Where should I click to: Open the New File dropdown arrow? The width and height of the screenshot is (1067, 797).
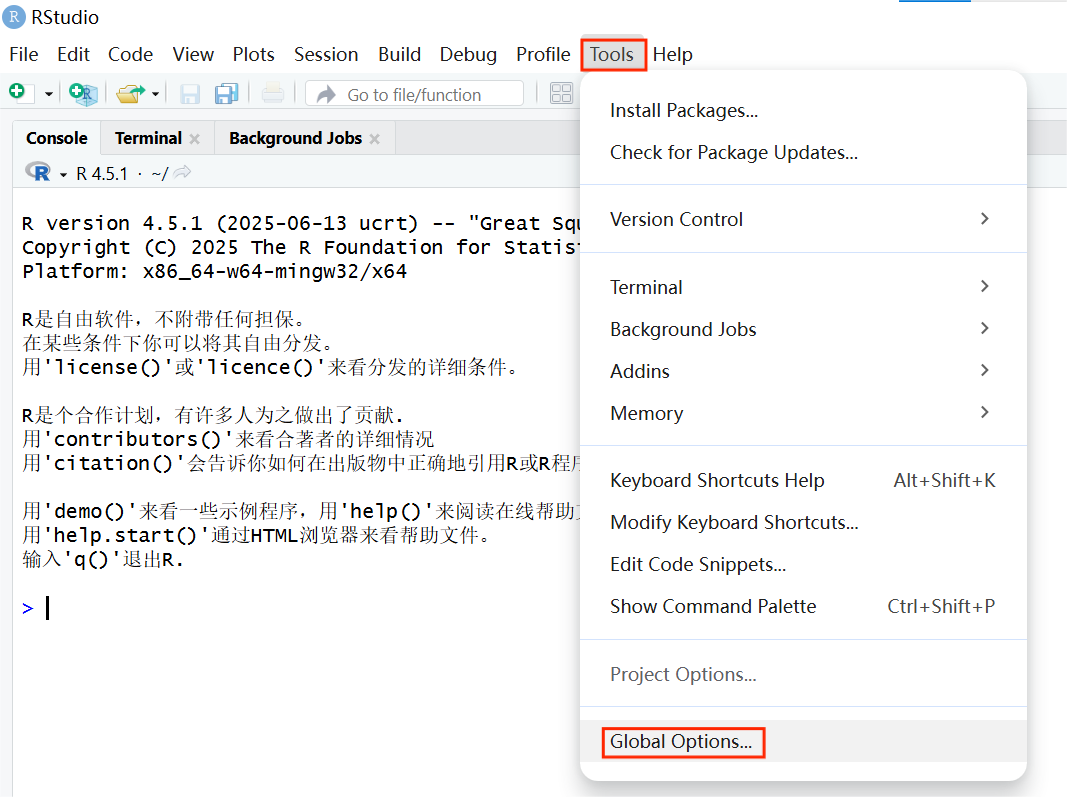point(48,94)
